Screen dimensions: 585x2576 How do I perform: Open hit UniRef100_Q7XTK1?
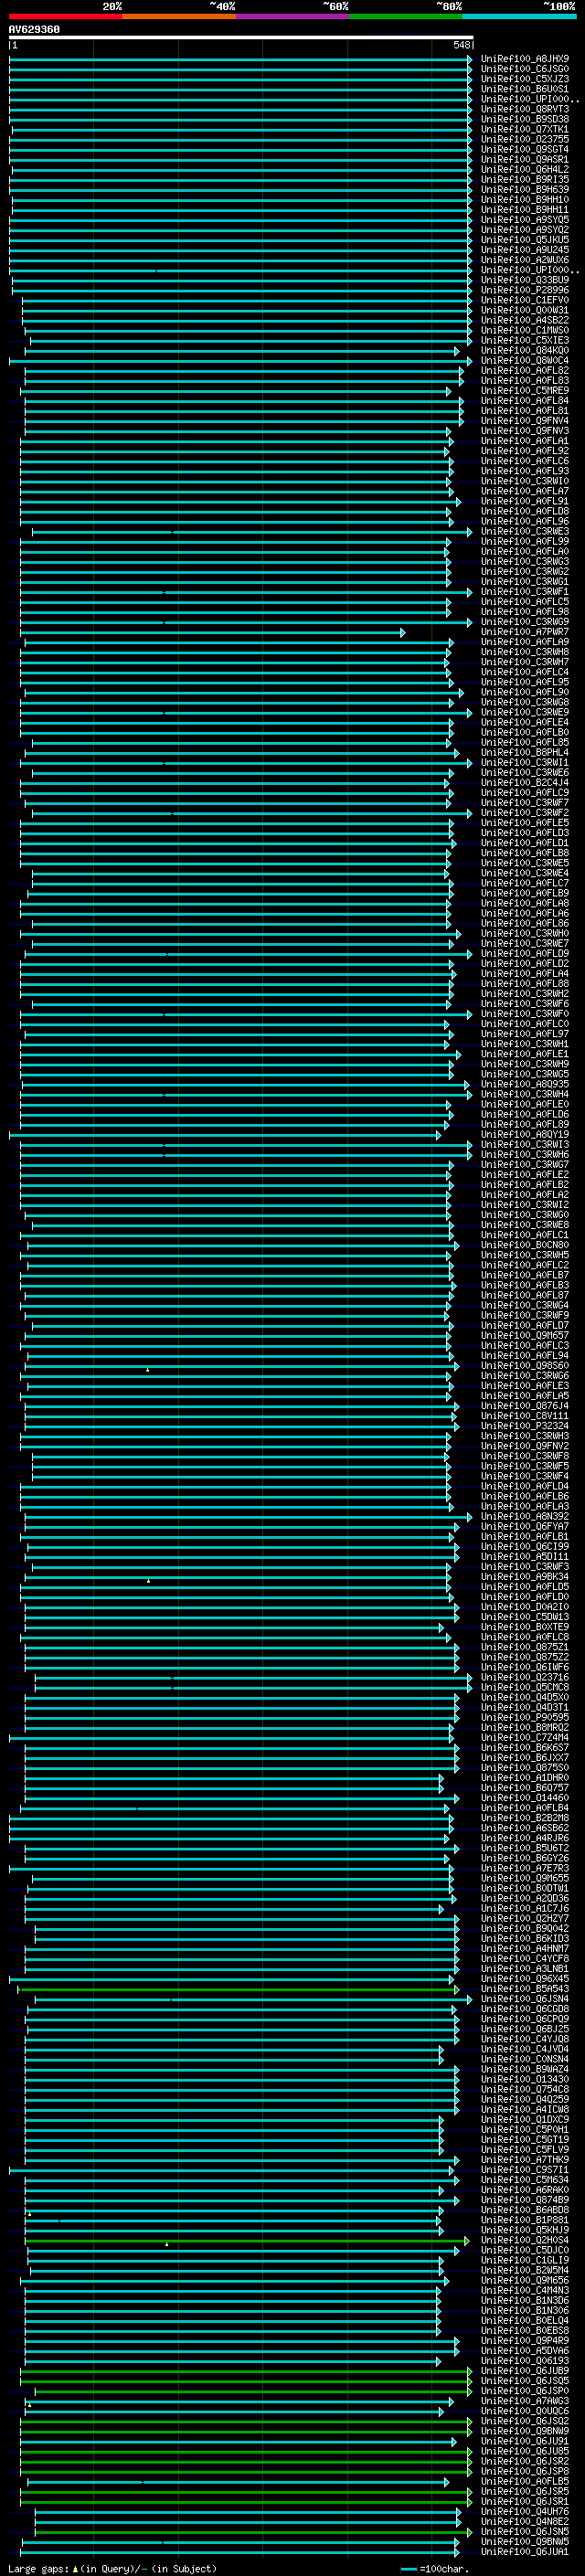click(x=525, y=129)
